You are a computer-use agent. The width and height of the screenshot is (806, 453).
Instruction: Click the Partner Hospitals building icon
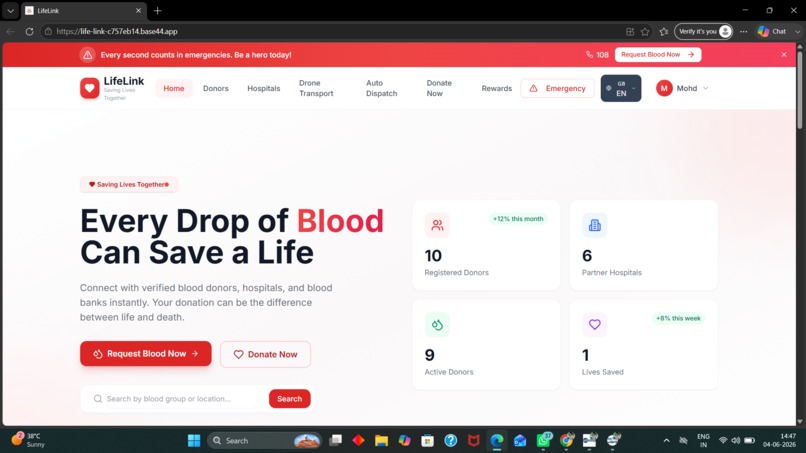click(594, 225)
